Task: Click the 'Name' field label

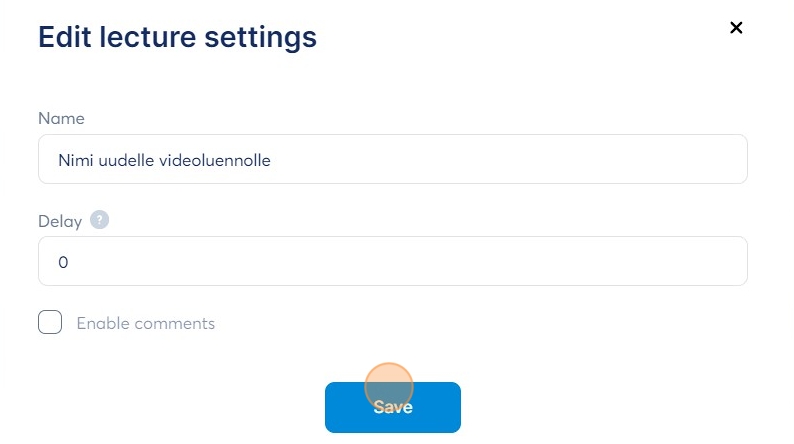Action: 61,118
